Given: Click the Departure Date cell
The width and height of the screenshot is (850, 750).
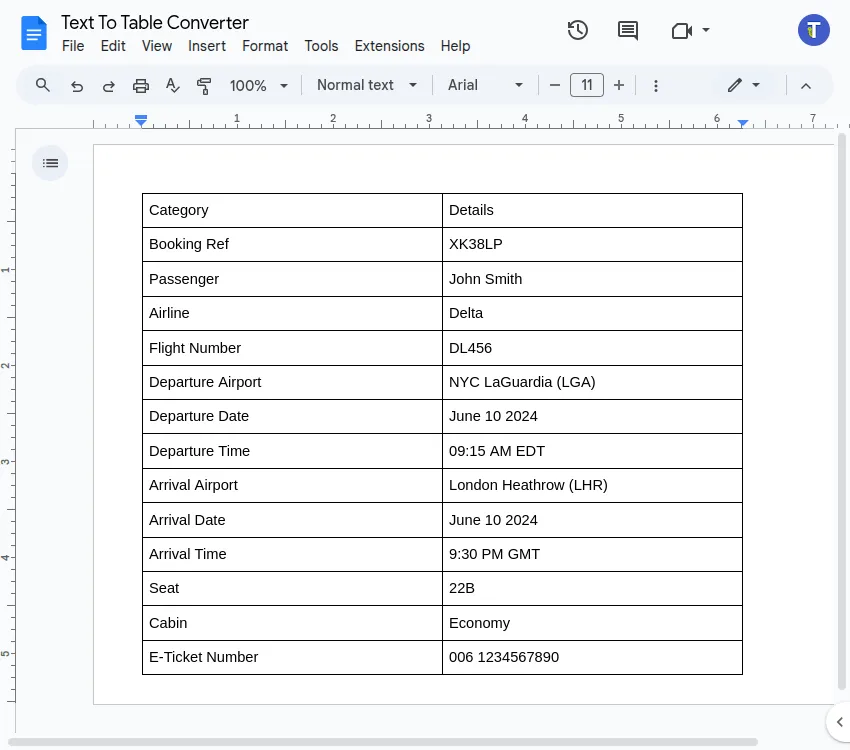Looking at the screenshot, I should (292, 416).
